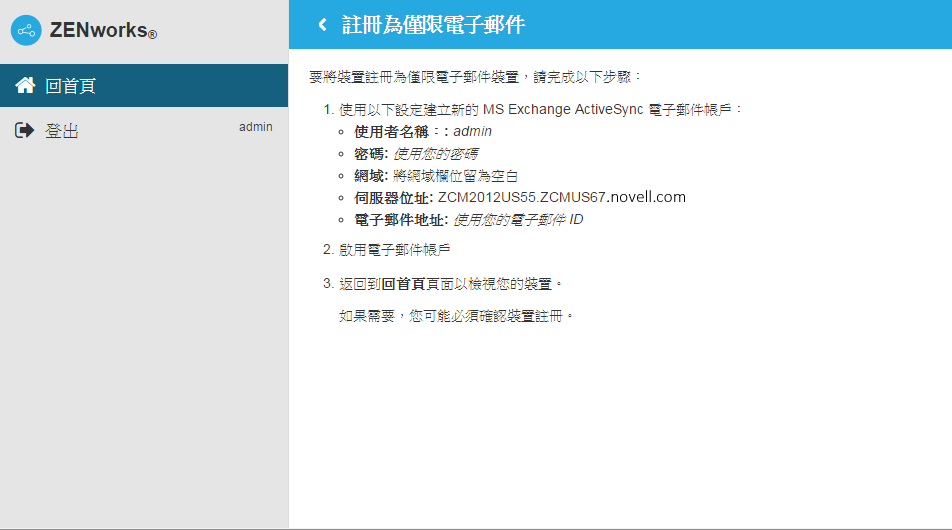Click step 2 啟用電子郵件帳戶 text
Image resolution: width=952 pixels, height=530 pixels.
click(x=395, y=250)
